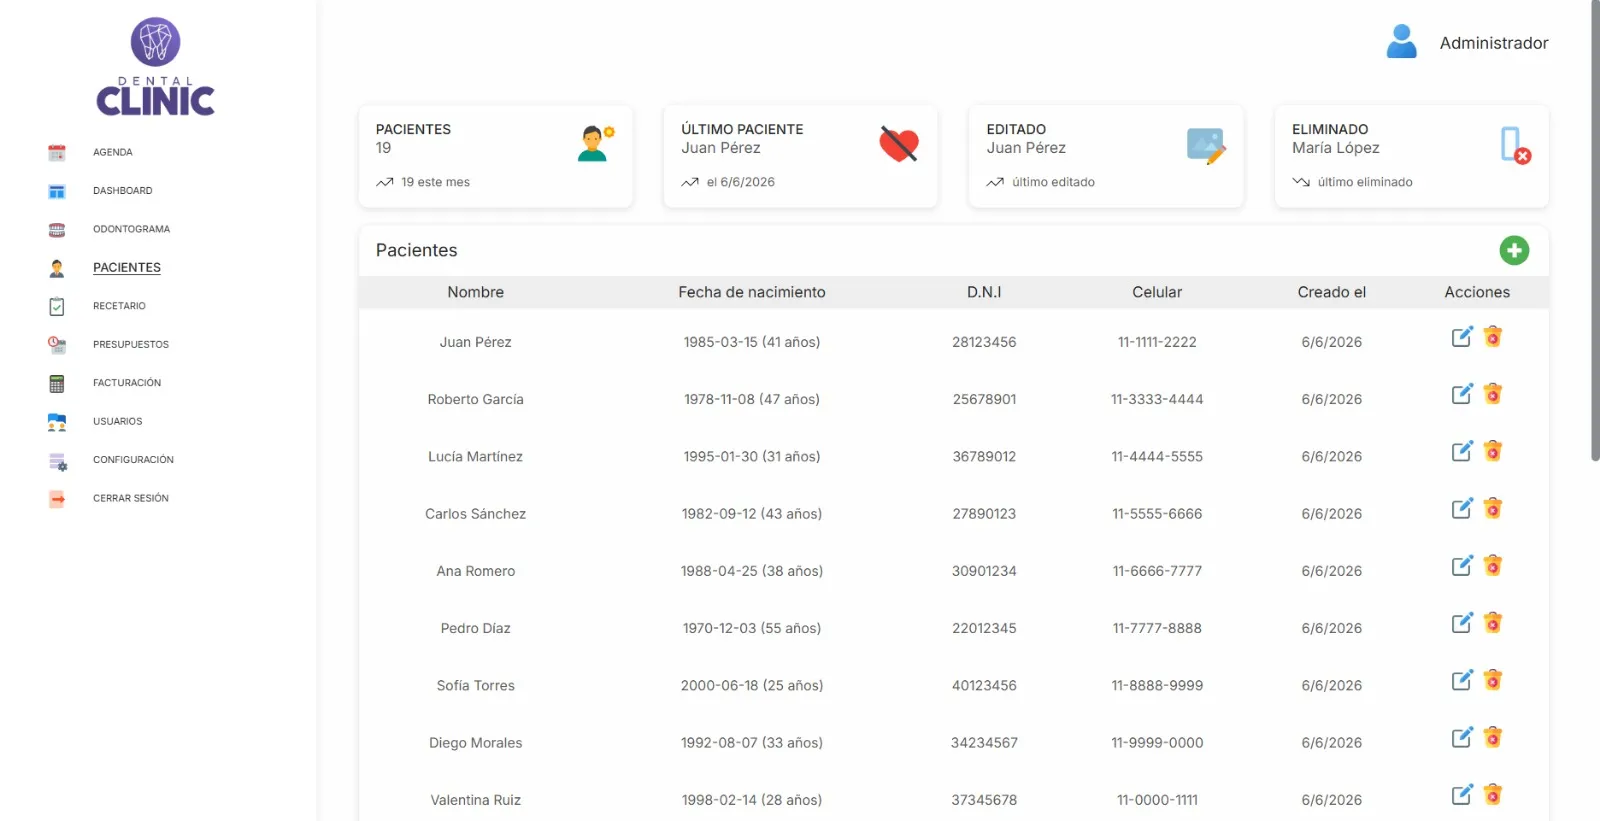Go to Agenda menu label
1600x821 pixels.
coord(113,153)
